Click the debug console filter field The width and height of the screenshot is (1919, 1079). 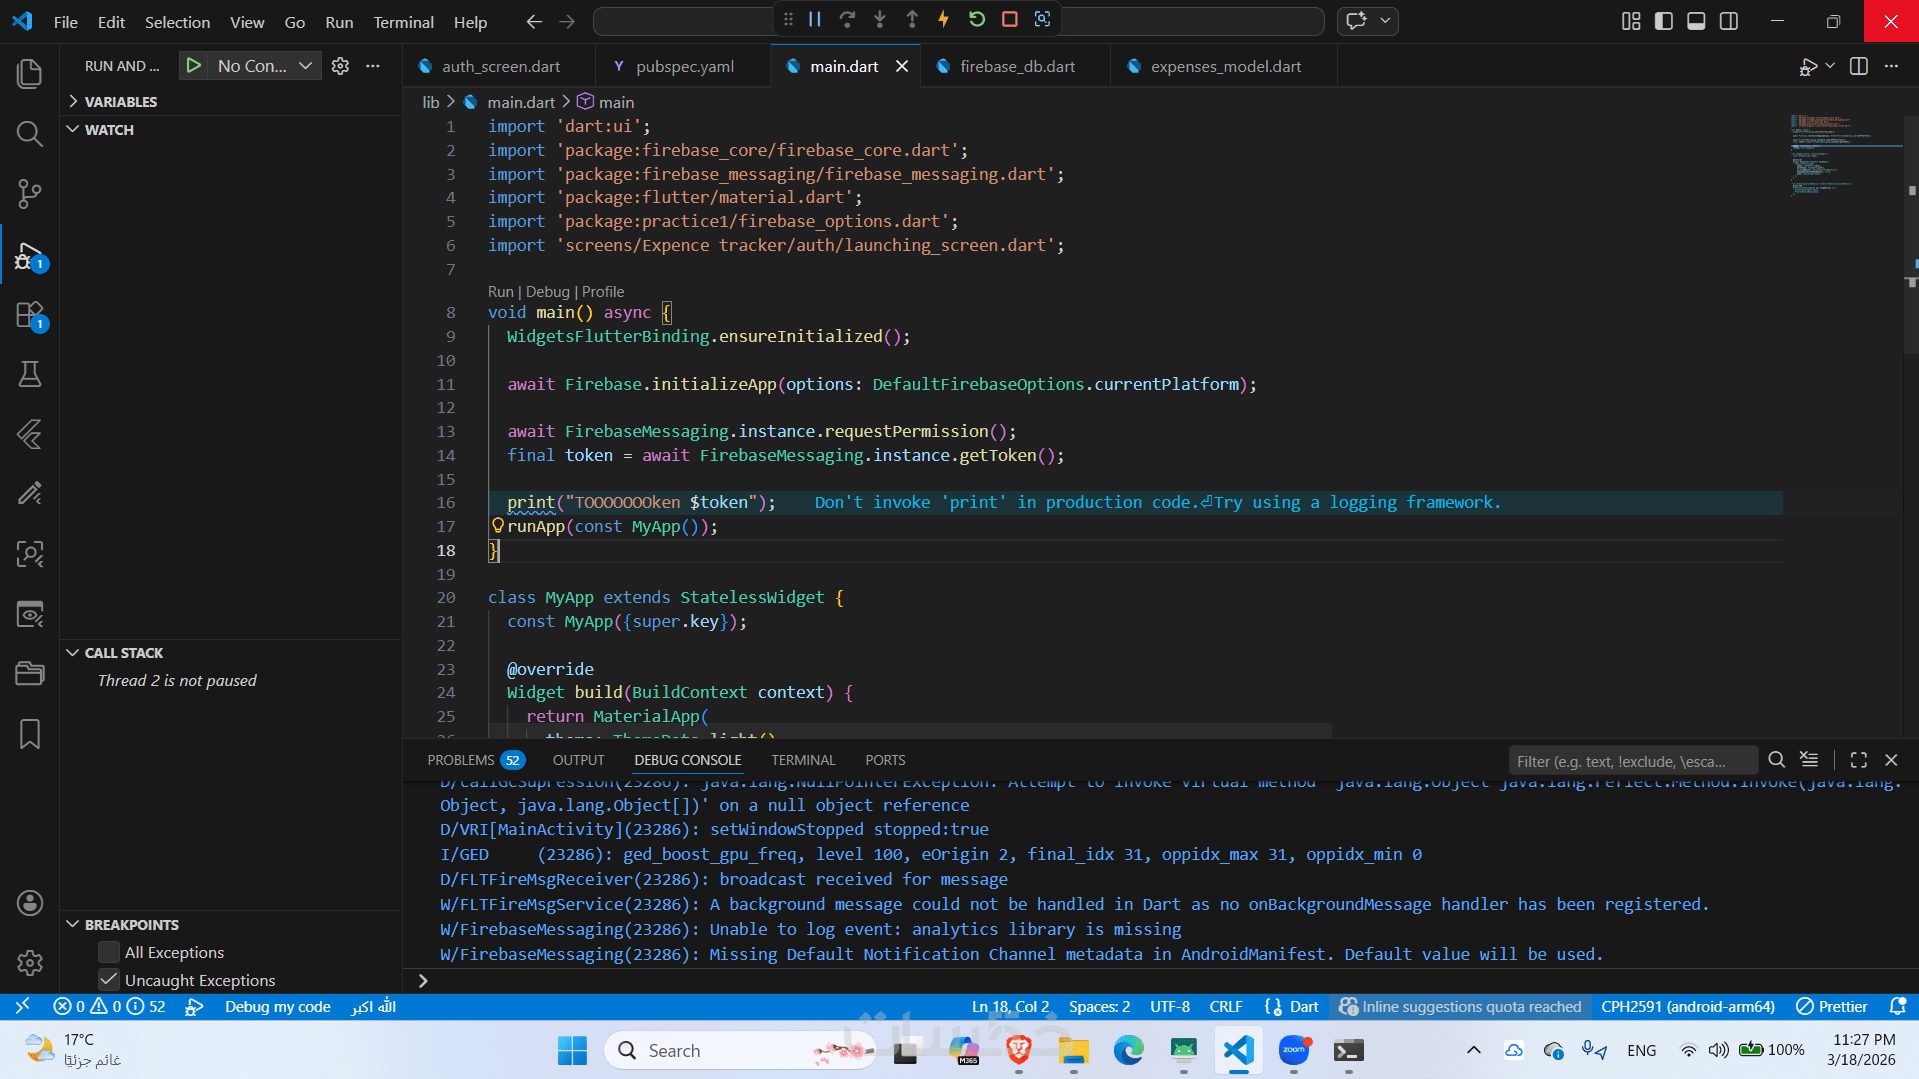[x=1631, y=761]
